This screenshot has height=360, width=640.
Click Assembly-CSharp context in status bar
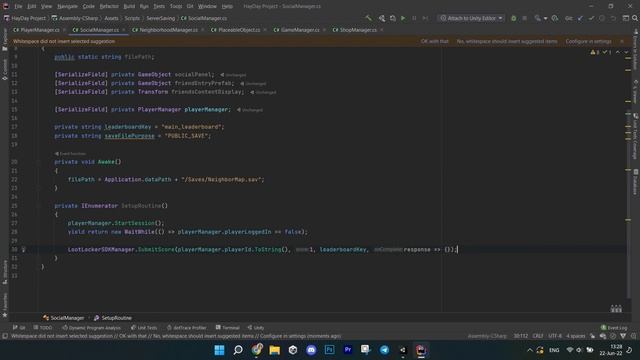487,336
